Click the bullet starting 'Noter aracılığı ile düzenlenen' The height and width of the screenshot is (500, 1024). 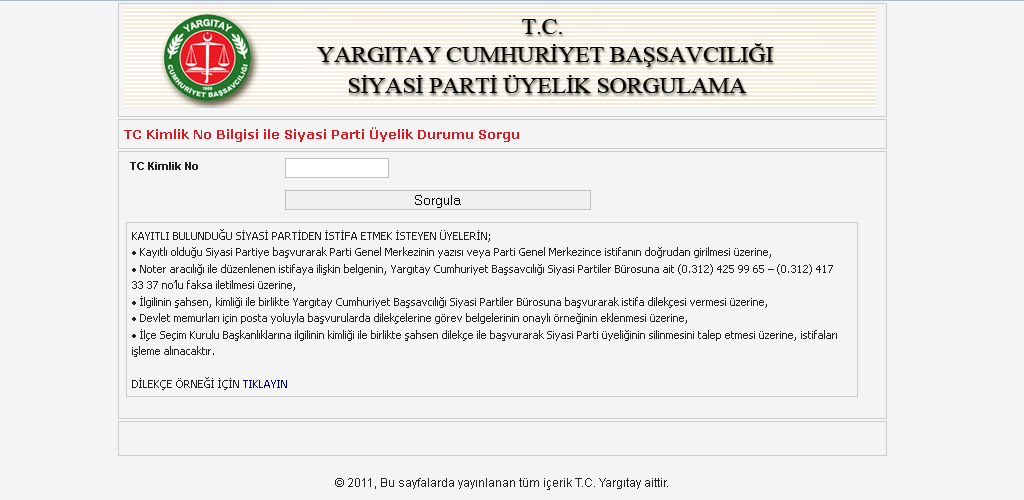pyautogui.click(x=482, y=277)
